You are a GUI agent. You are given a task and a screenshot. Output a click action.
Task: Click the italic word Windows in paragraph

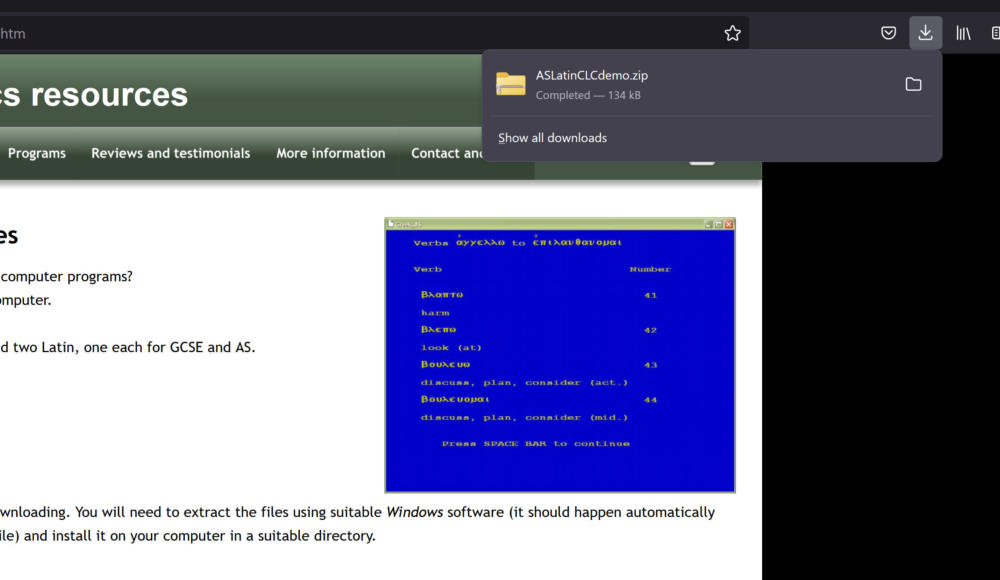pos(414,512)
